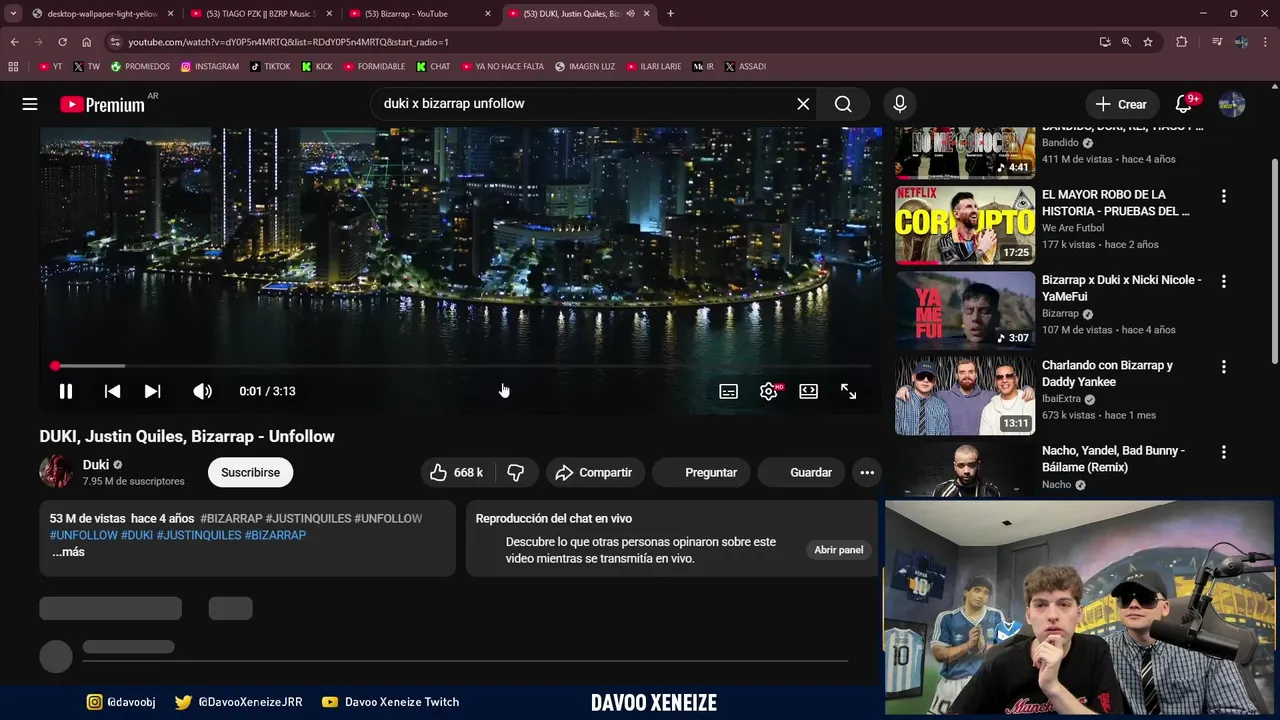Viewport: 1280px width, 720px height.
Task: Go back in browser history
Action: coord(14,42)
